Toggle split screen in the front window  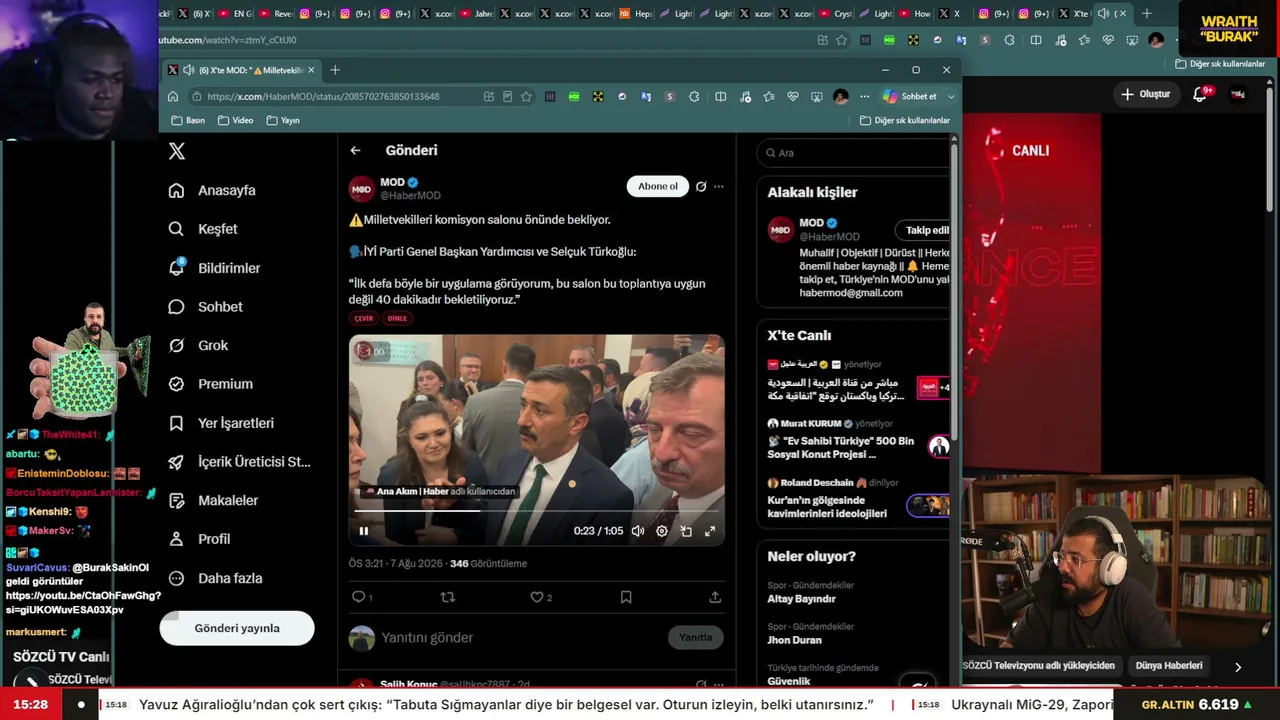coord(721,96)
